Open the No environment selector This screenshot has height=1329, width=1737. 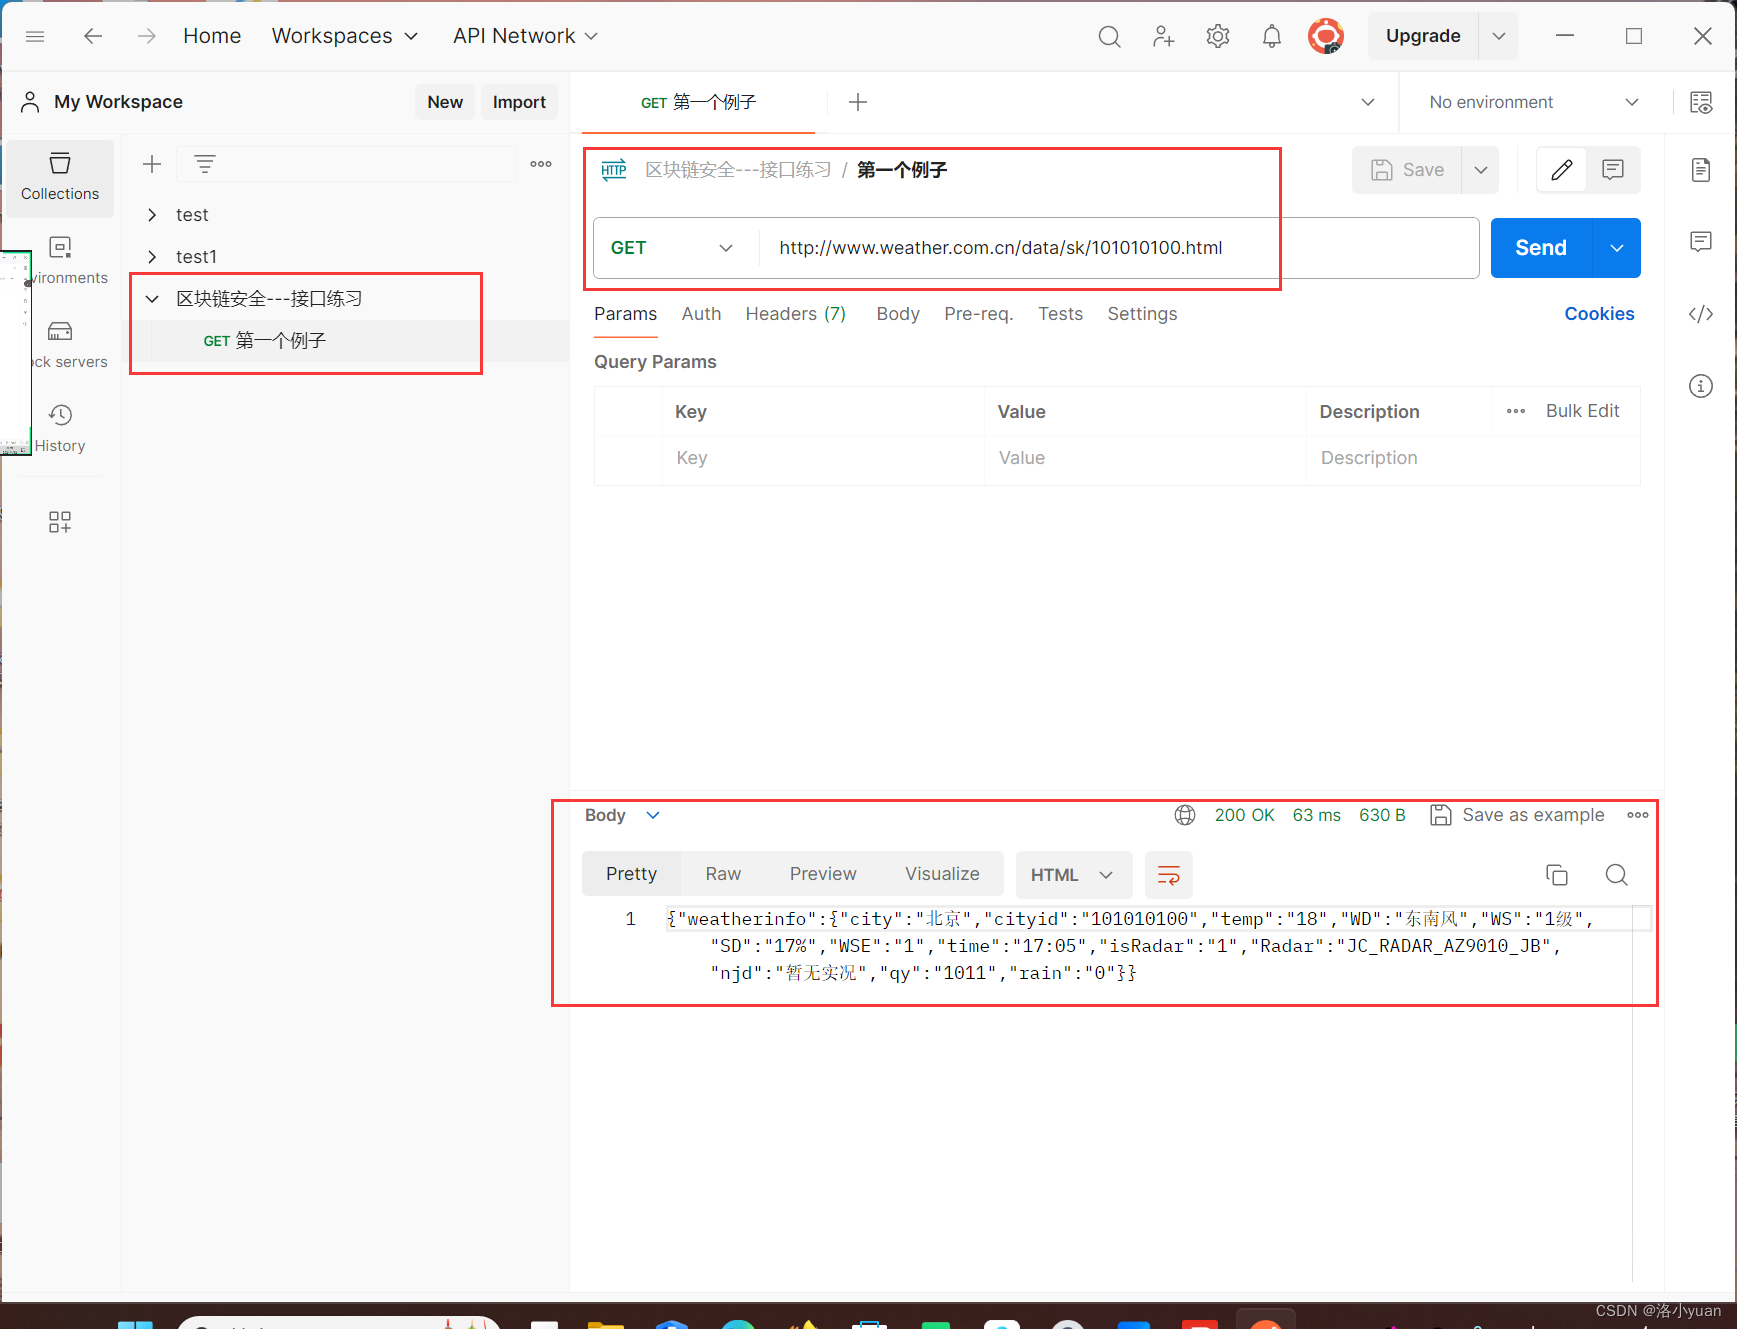[x=1534, y=102]
